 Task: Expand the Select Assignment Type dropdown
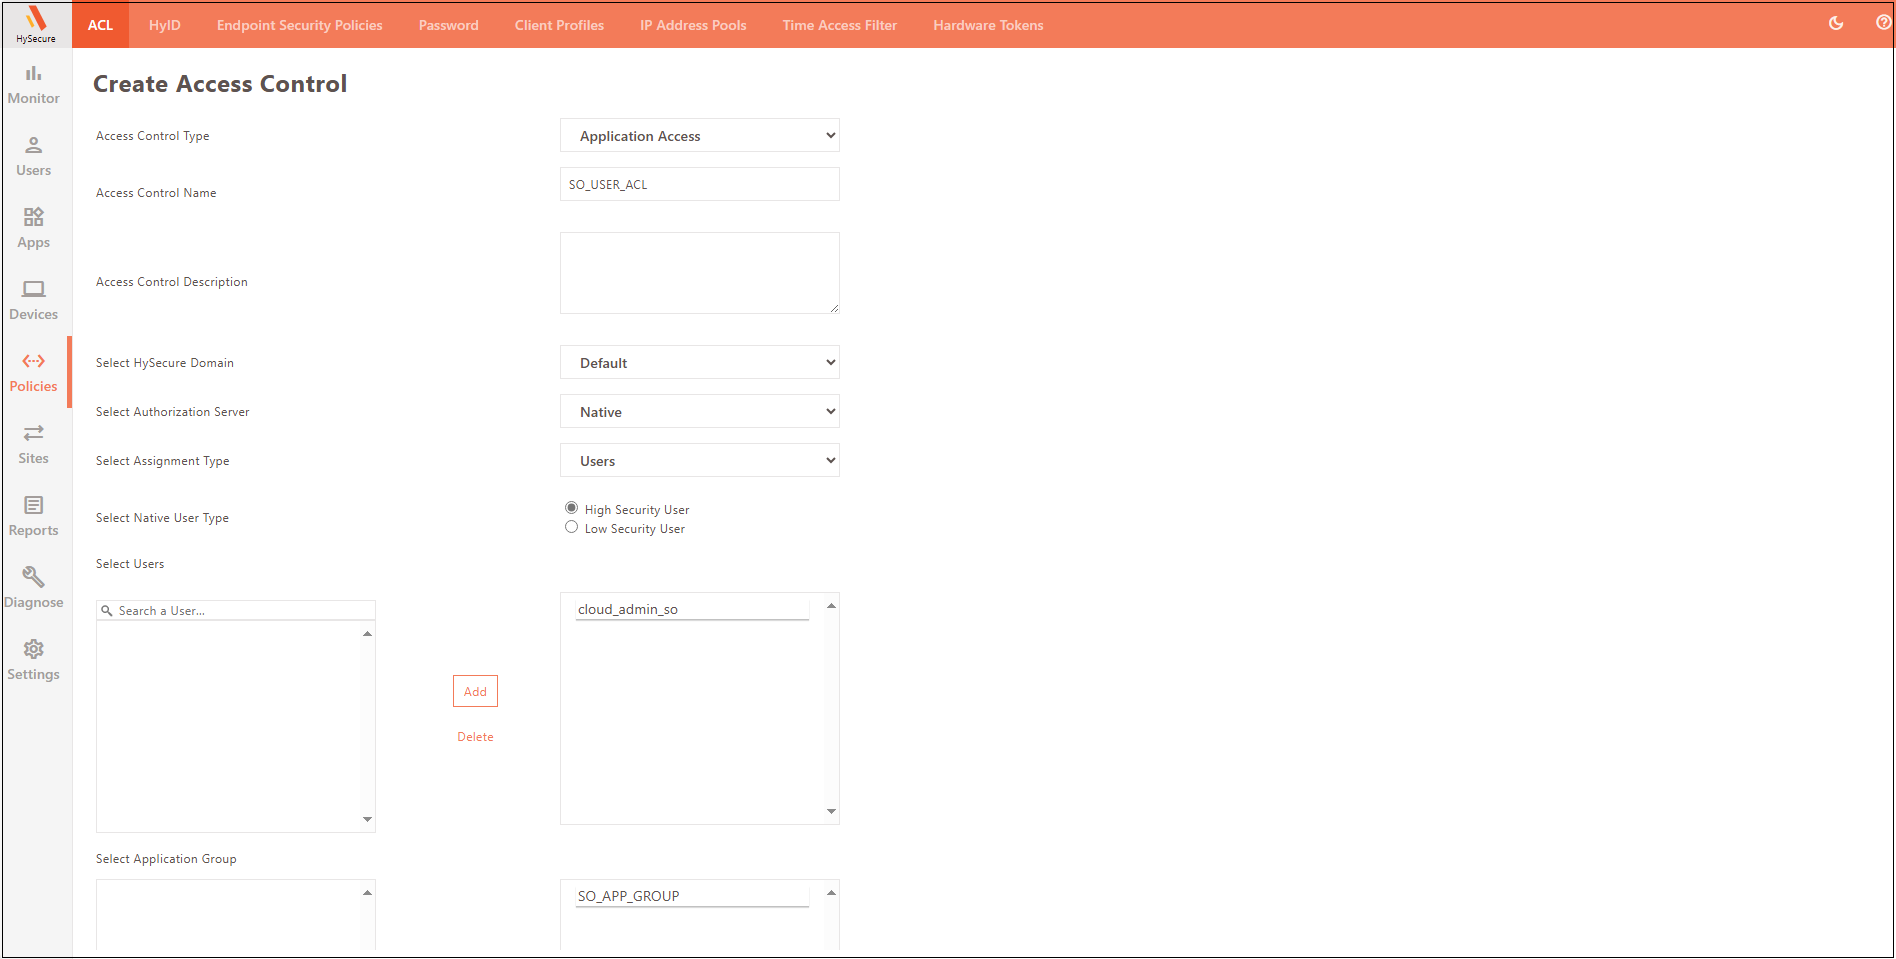[699, 461]
